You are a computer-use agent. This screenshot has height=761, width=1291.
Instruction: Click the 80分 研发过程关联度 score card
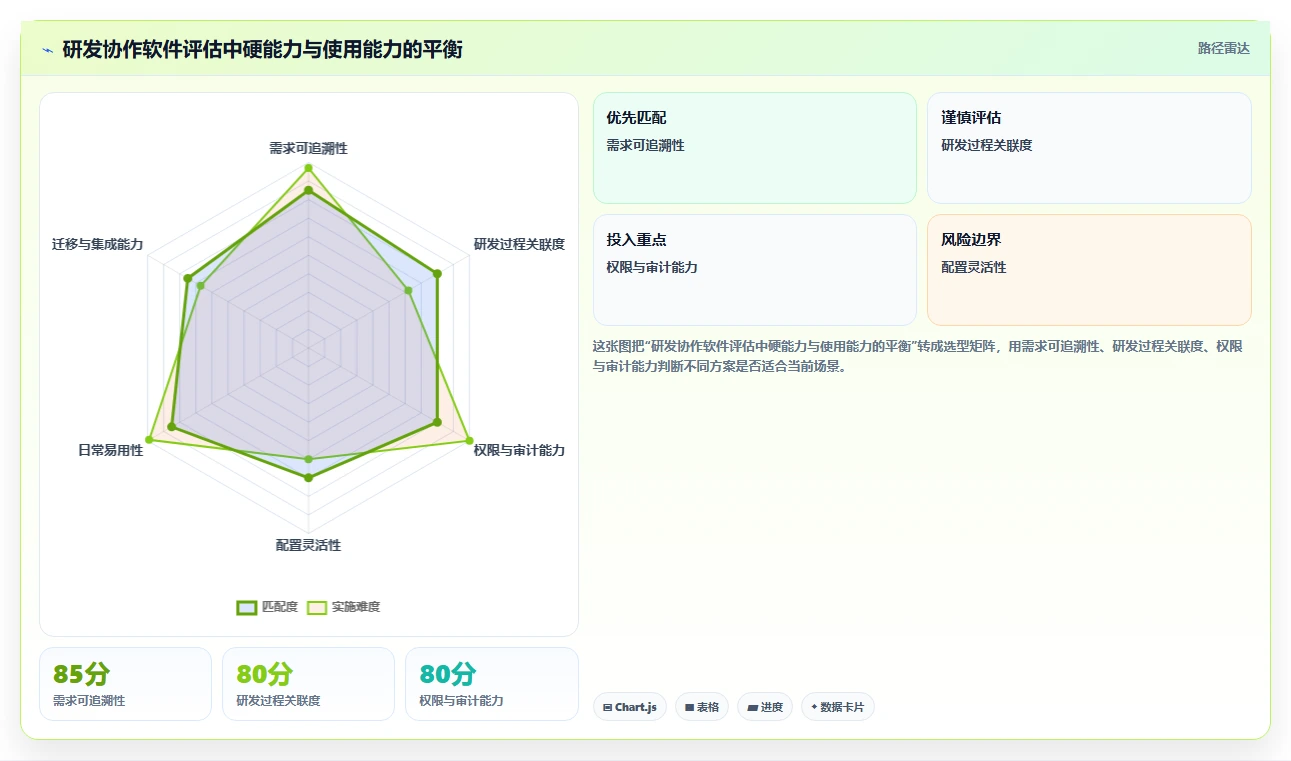(x=309, y=684)
